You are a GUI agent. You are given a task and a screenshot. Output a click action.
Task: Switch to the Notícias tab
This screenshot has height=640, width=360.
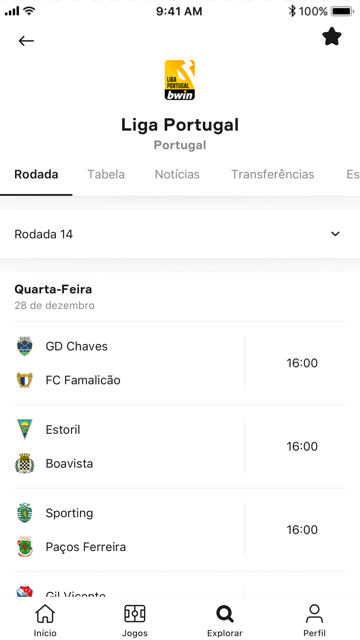177,174
